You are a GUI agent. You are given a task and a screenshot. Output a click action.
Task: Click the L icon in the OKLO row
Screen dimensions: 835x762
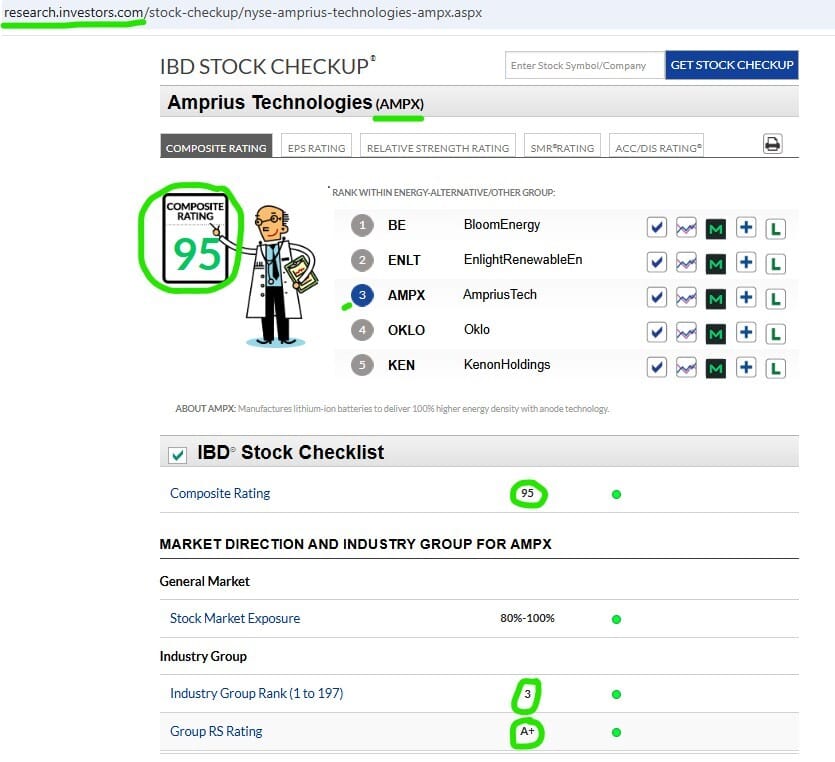click(775, 334)
